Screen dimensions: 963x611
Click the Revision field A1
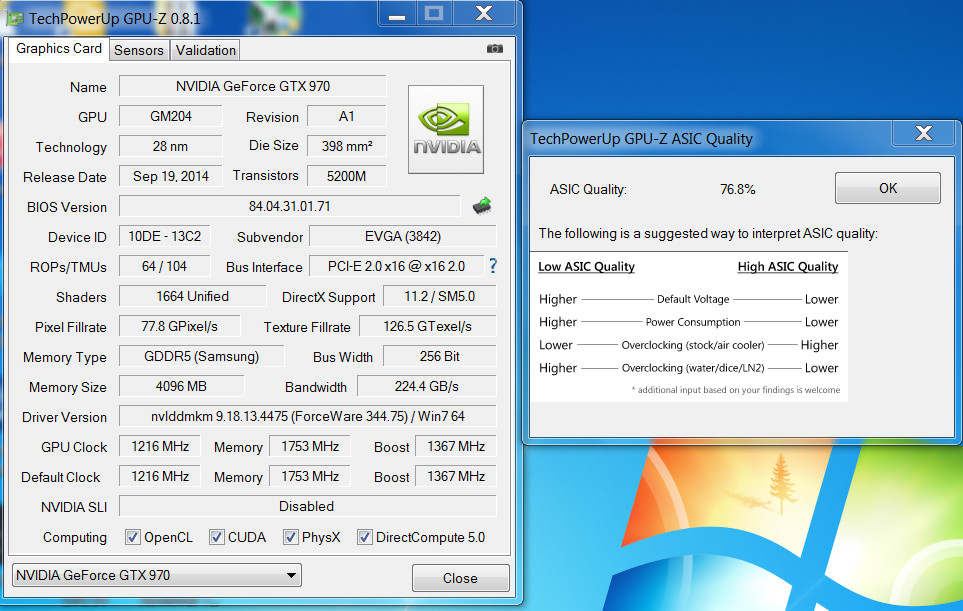point(346,116)
